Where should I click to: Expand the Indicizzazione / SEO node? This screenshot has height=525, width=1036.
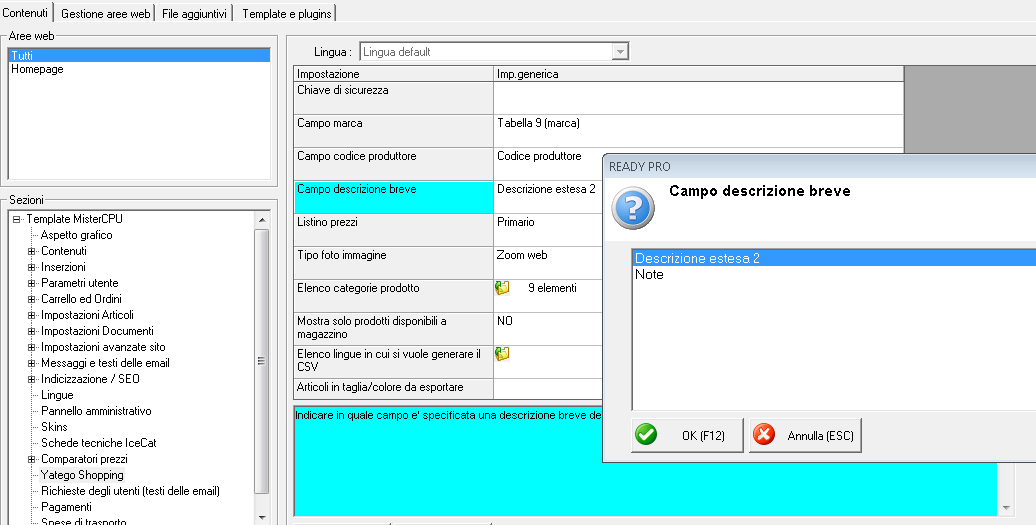click(31, 379)
